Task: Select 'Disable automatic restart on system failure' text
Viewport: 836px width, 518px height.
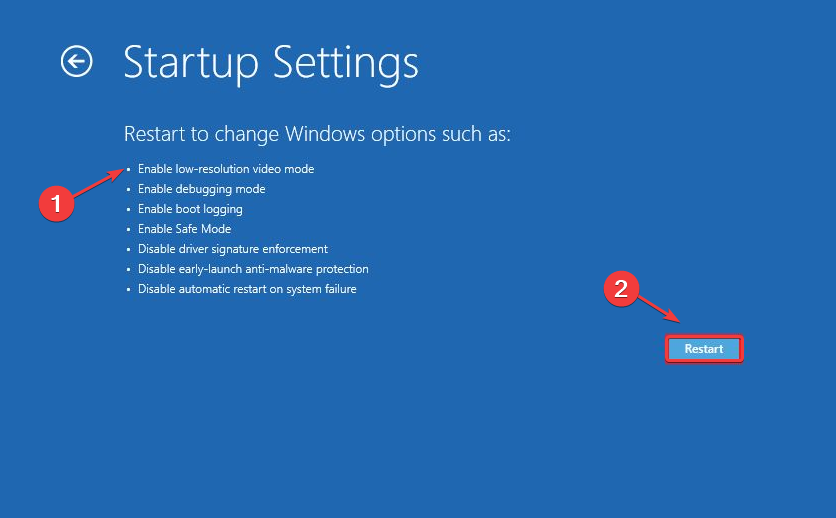Action: coord(247,289)
